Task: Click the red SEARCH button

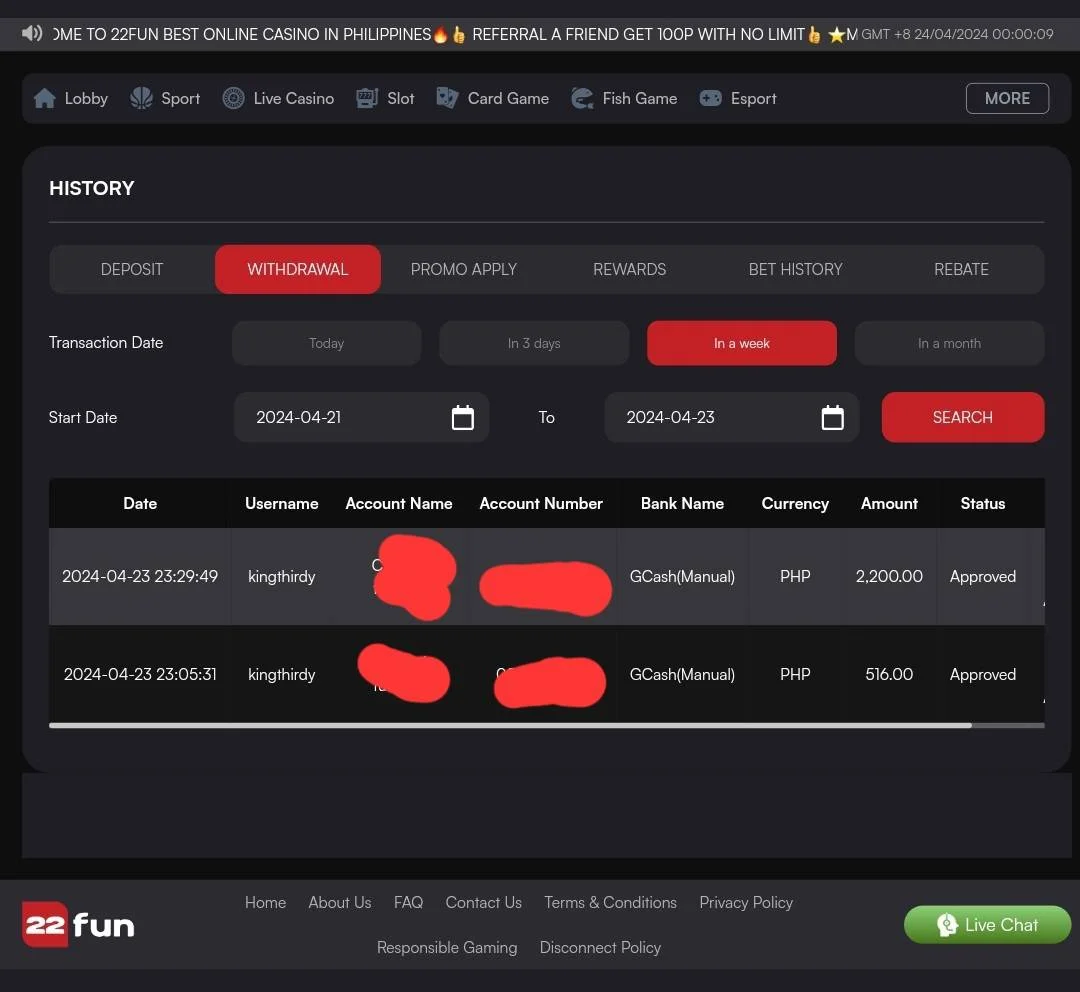Action: point(963,417)
